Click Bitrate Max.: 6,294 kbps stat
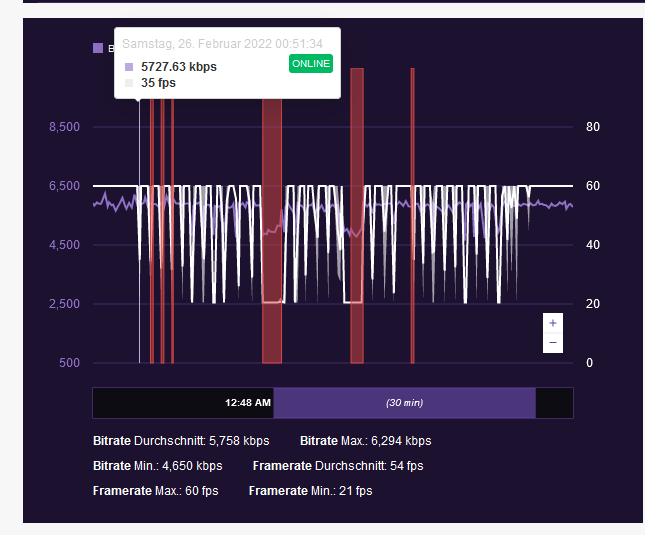This screenshot has height=535, width=645. (x=366, y=441)
